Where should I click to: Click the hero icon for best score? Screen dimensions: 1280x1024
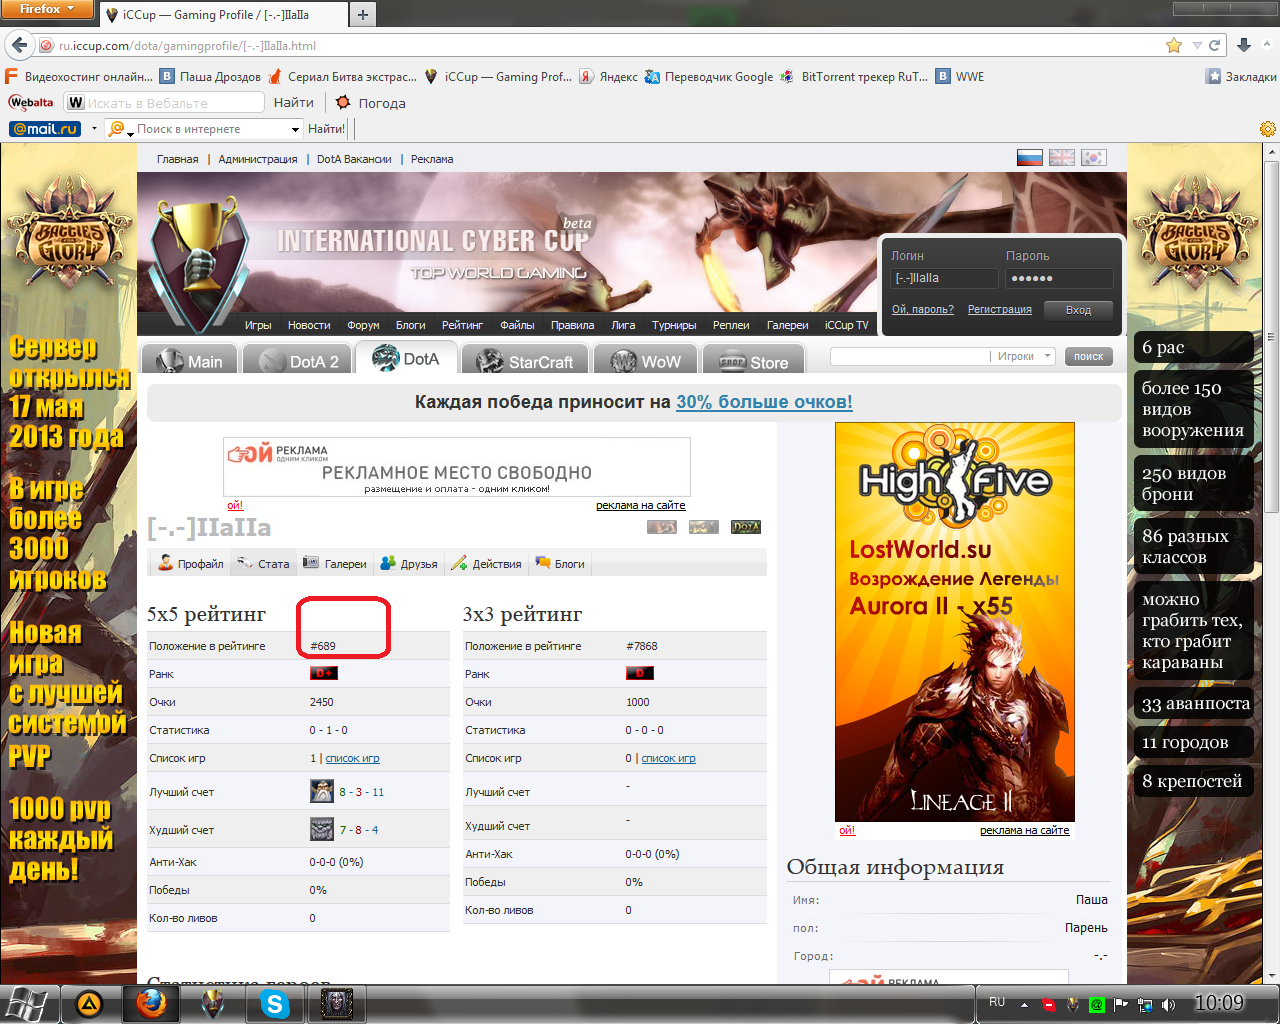[x=322, y=791]
